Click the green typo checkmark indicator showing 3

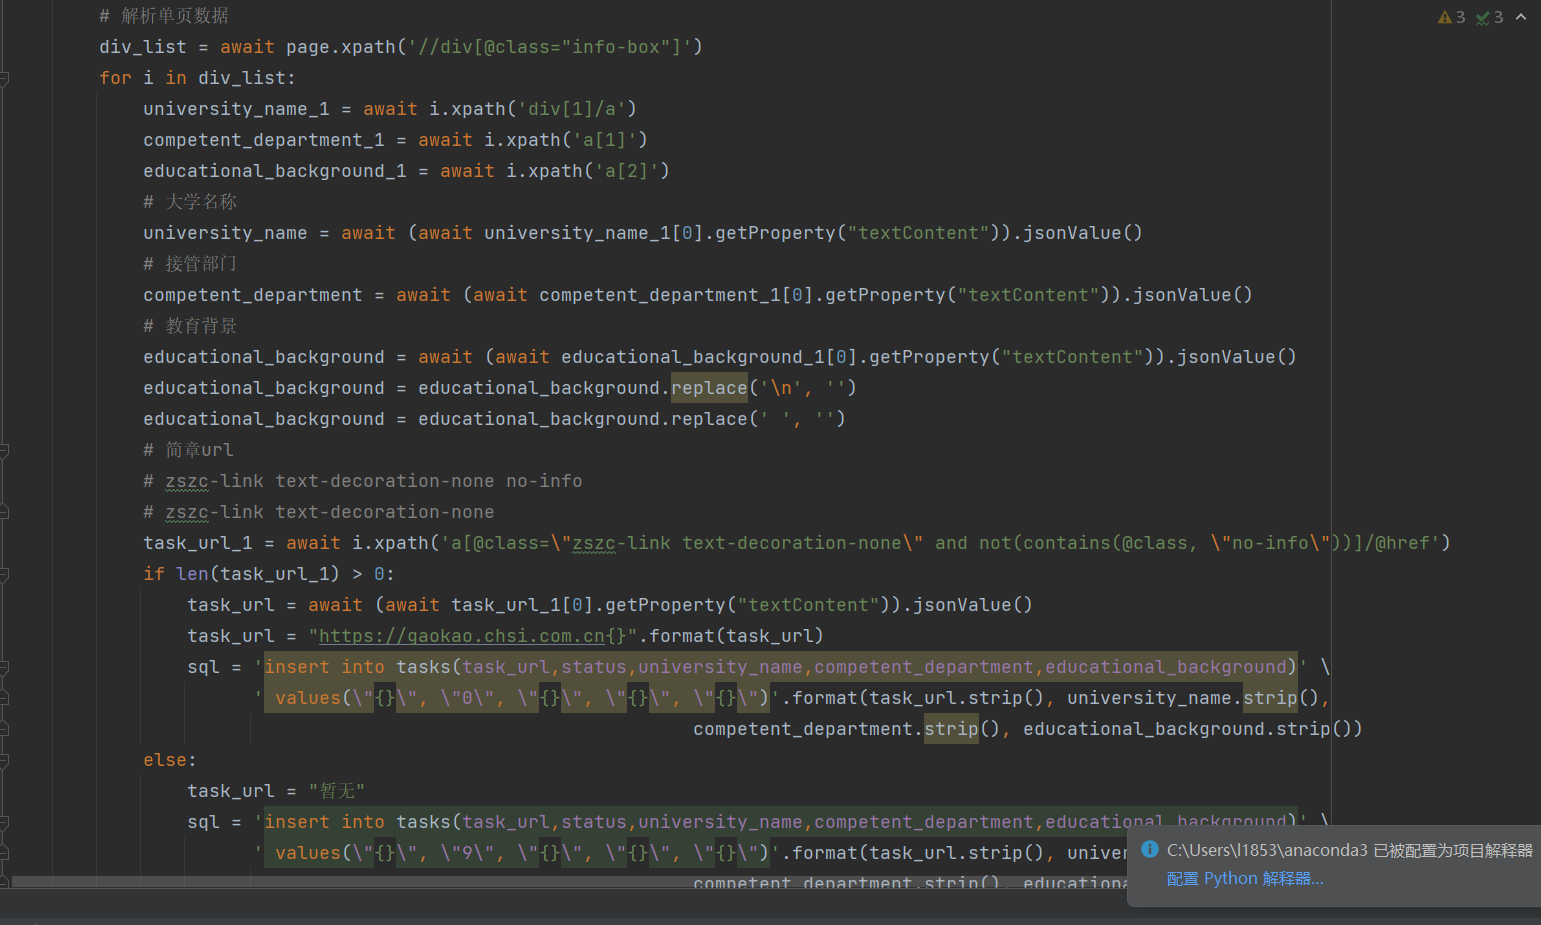(1489, 17)
